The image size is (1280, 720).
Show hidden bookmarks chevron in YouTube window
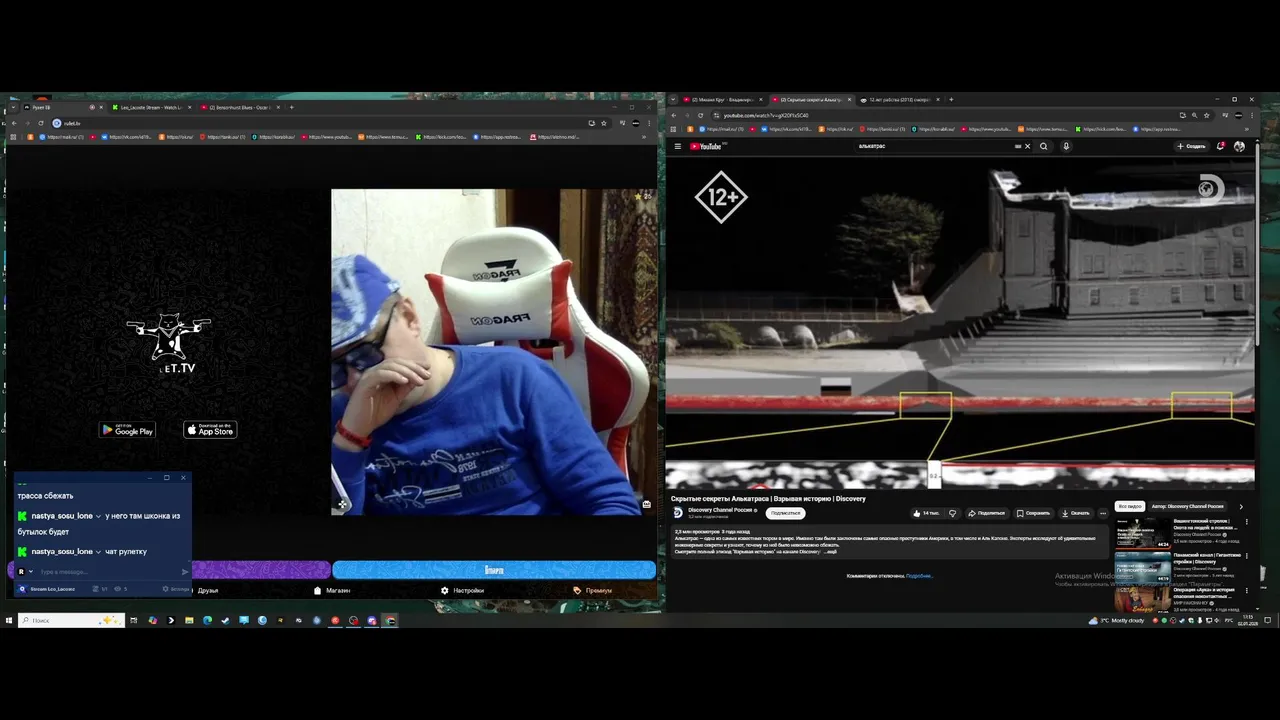(1247, 129)
